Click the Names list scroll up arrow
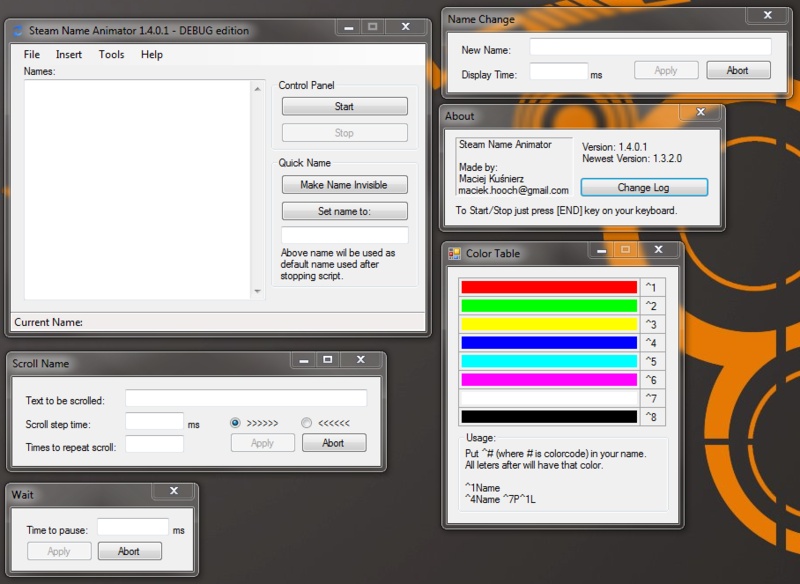 pos(258,89)
